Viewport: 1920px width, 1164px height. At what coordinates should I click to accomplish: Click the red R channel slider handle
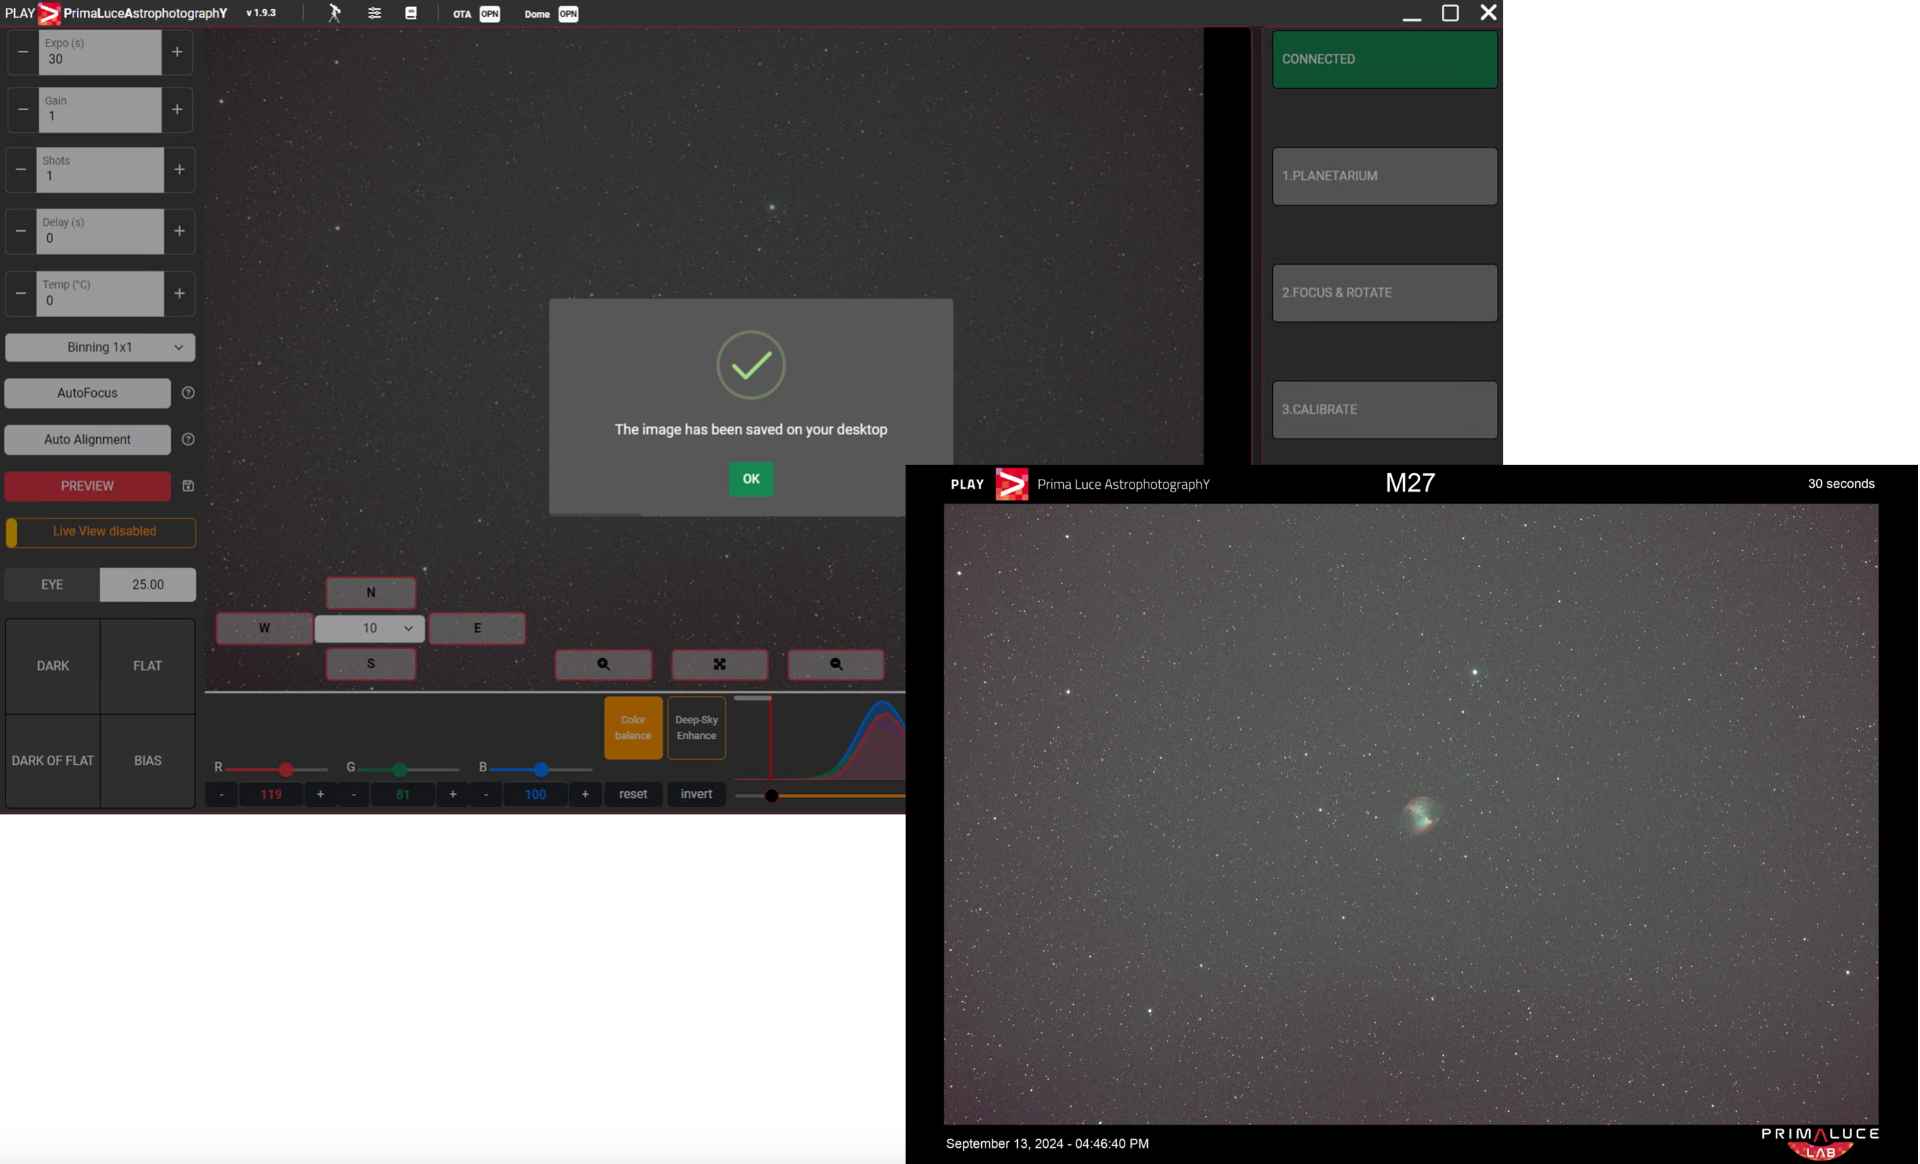coord(286,769)
